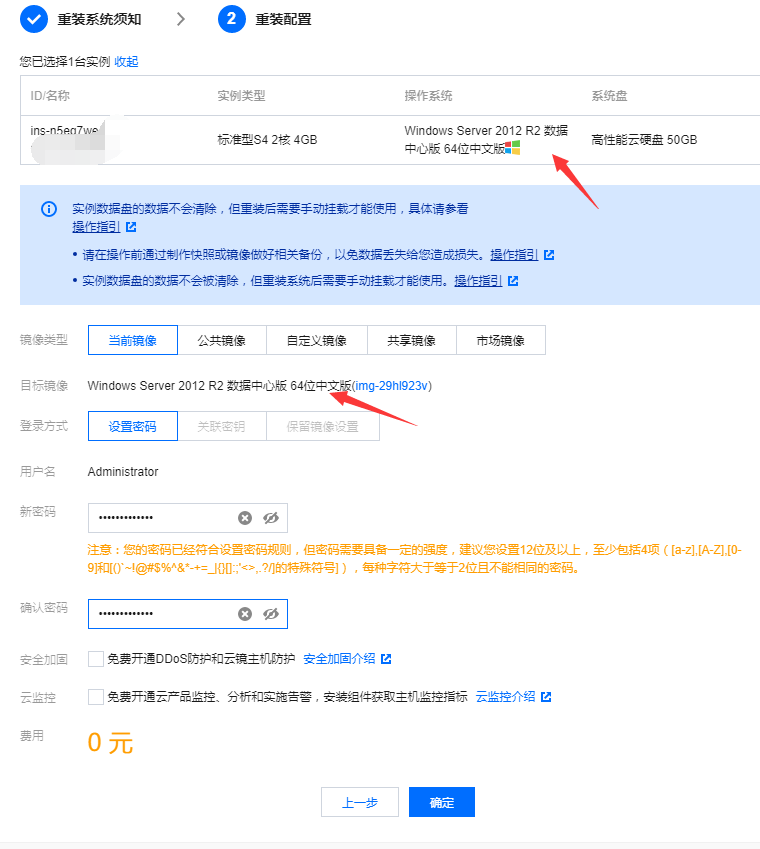760x849 pixels.
Task: Click the img-29hl923v image ID link
Action: [392, 386]
